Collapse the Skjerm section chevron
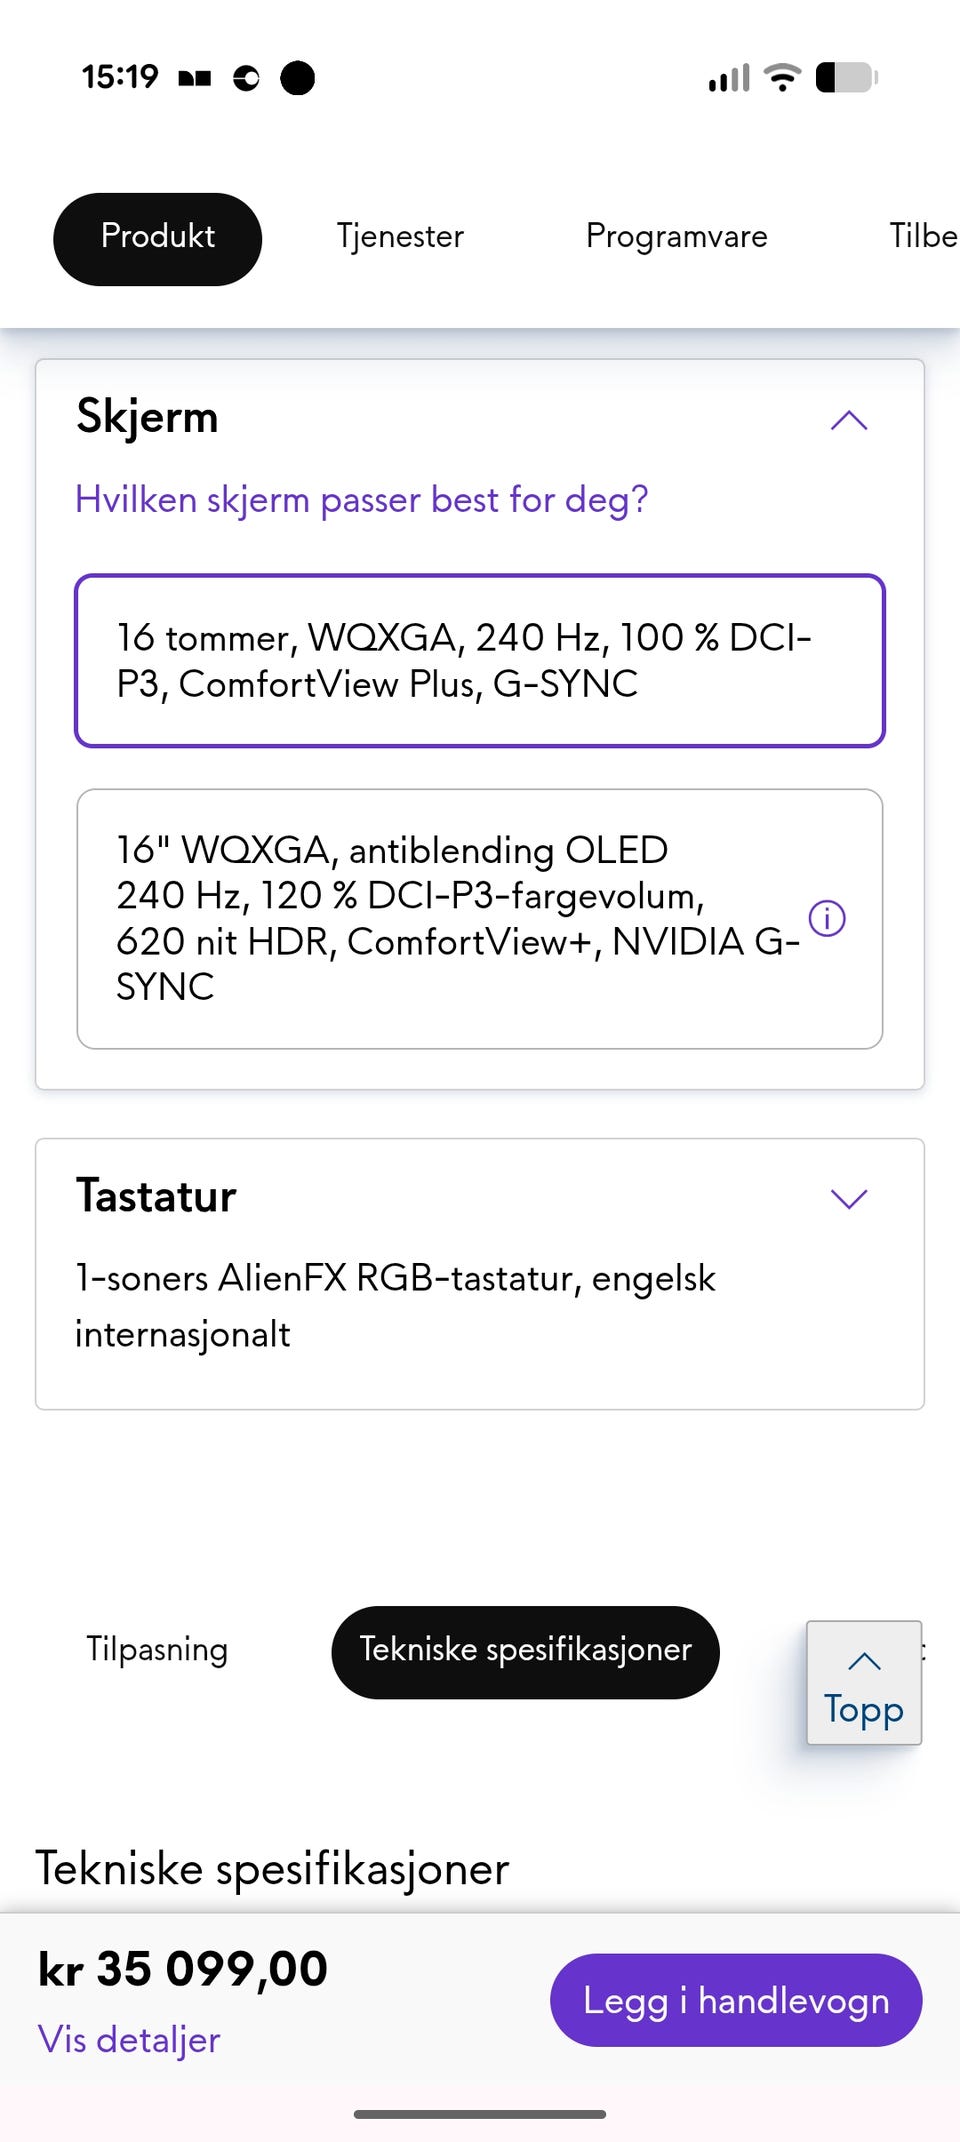This screenshot has height=2142, width=960. 848,421
